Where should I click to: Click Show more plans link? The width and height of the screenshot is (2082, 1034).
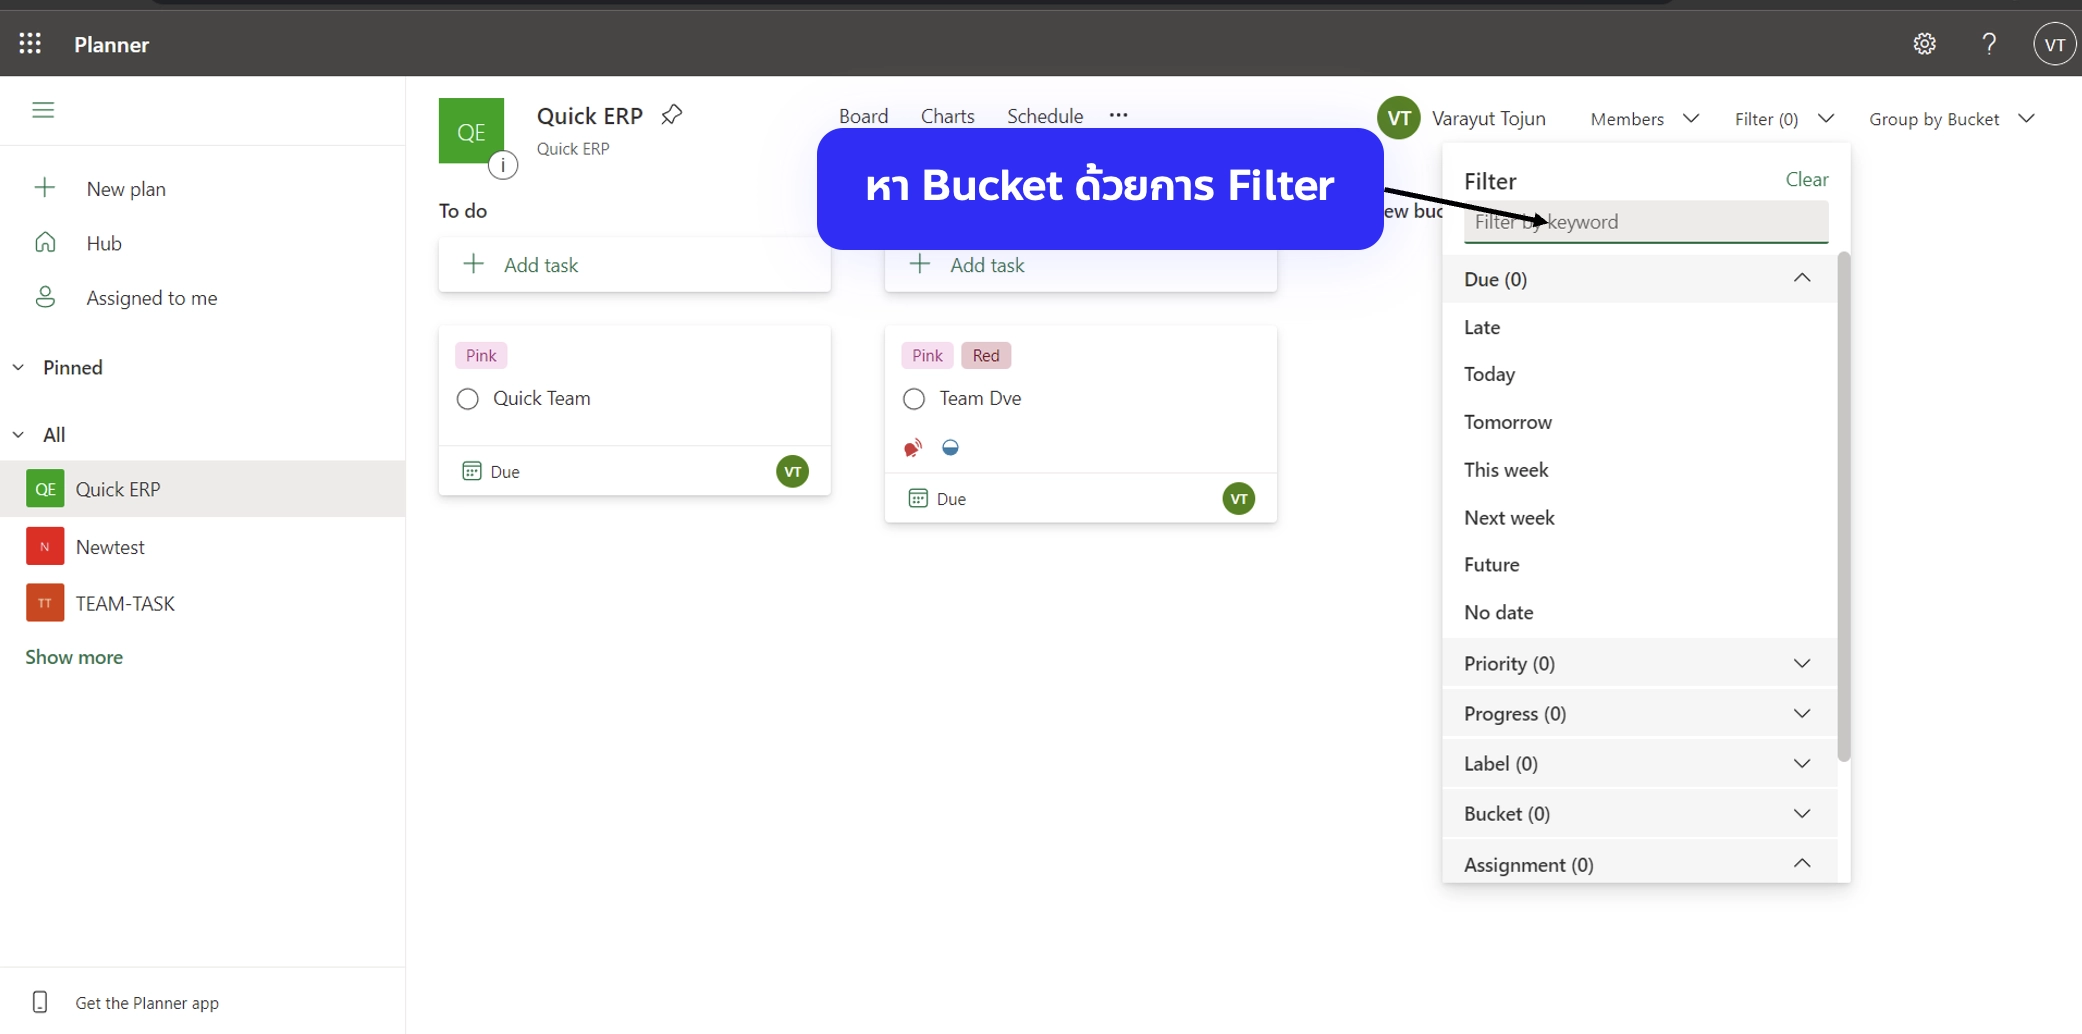point(74,657)
